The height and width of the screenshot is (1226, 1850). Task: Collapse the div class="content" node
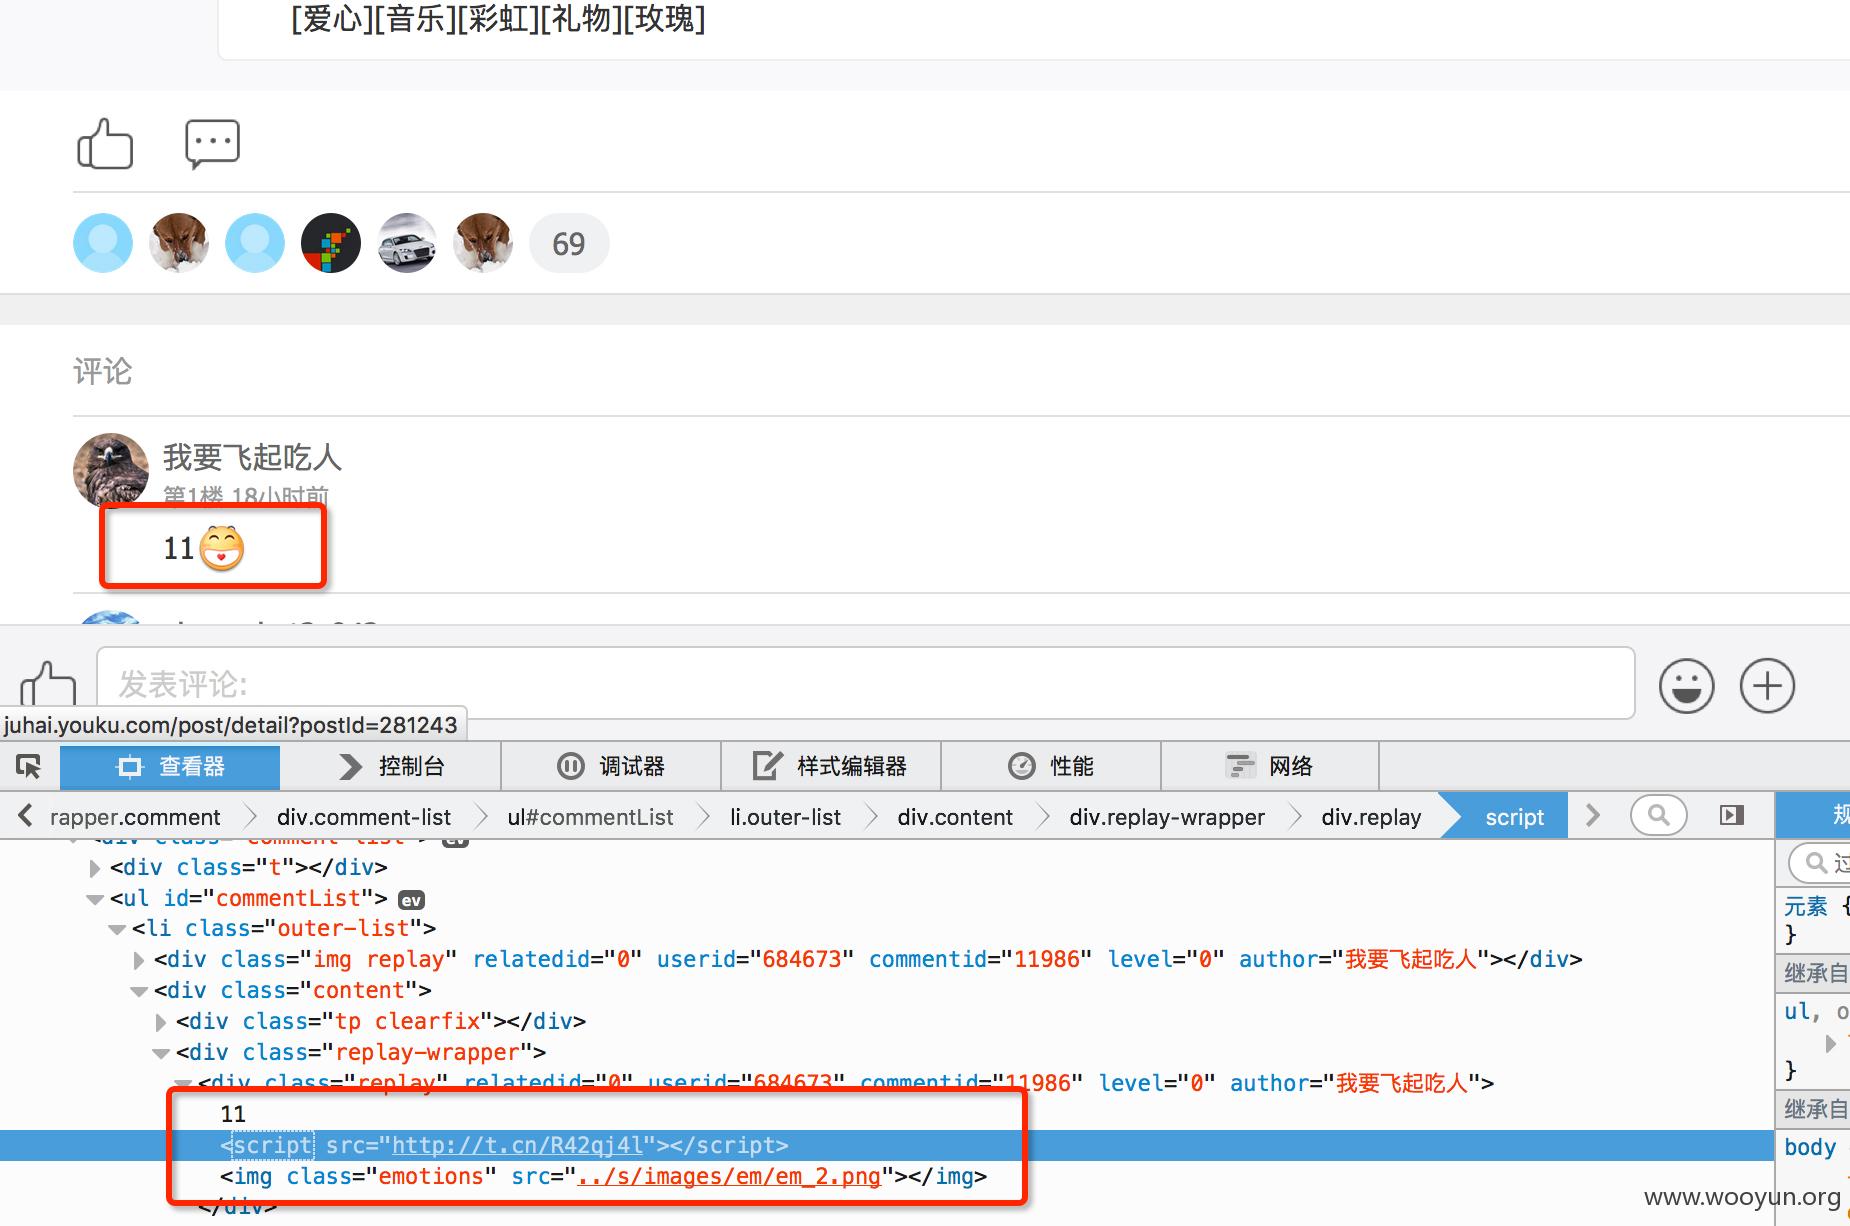pos(139,992)
